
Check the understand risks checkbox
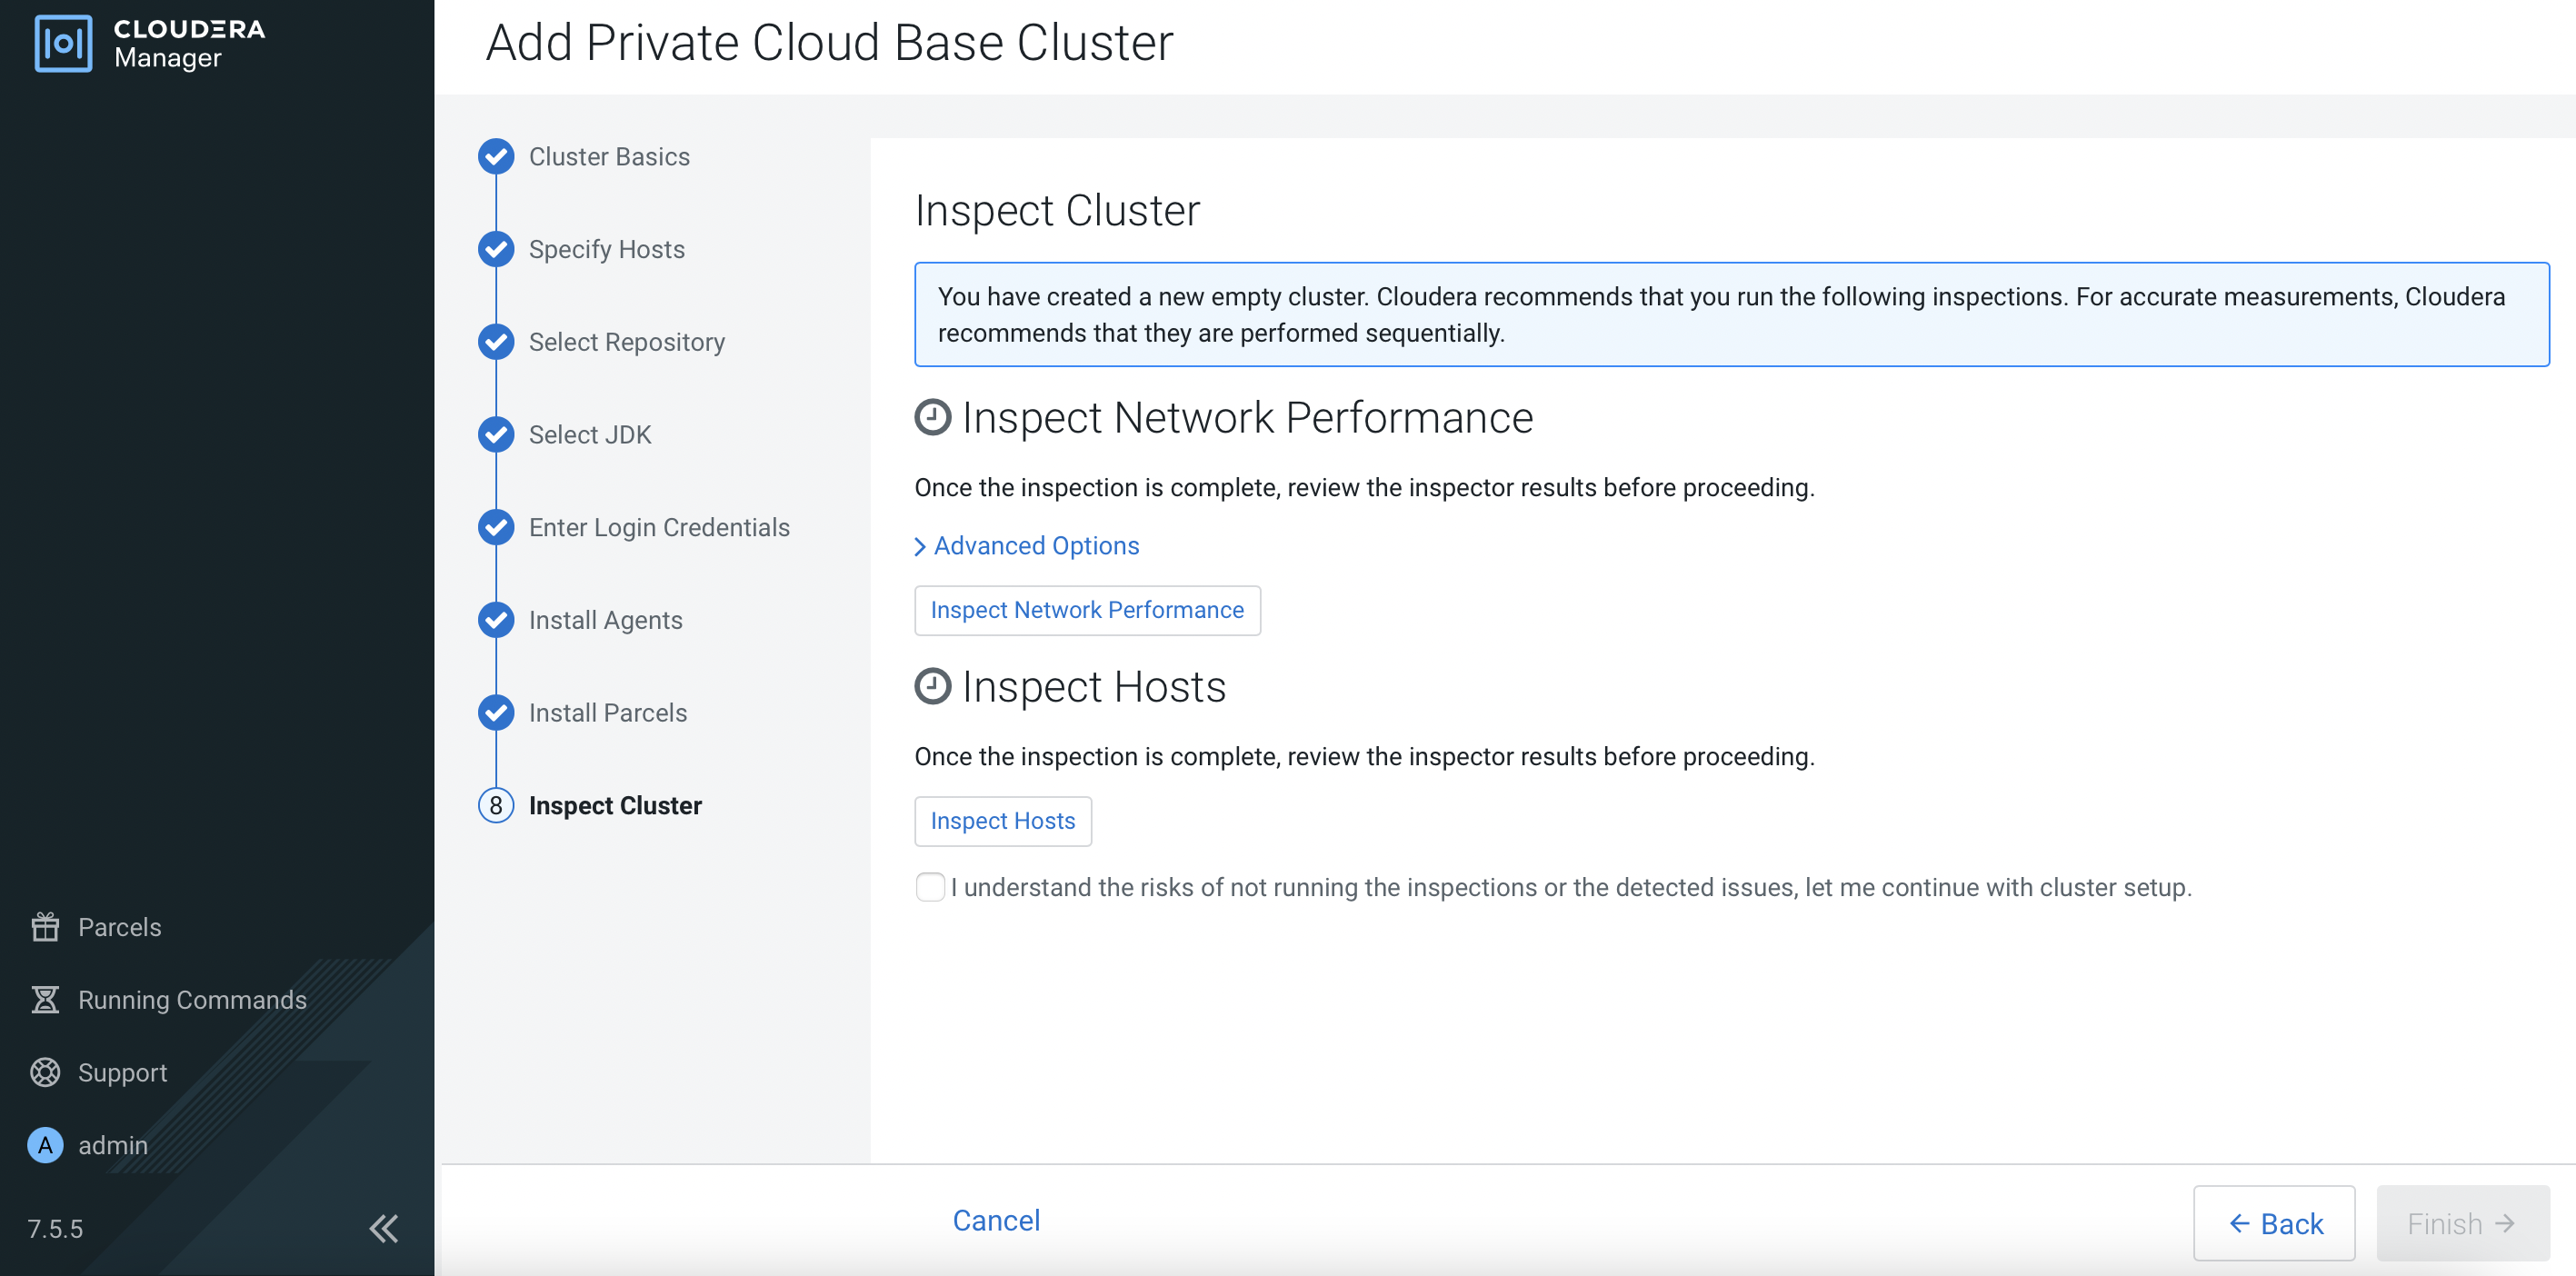coord(930,887)
